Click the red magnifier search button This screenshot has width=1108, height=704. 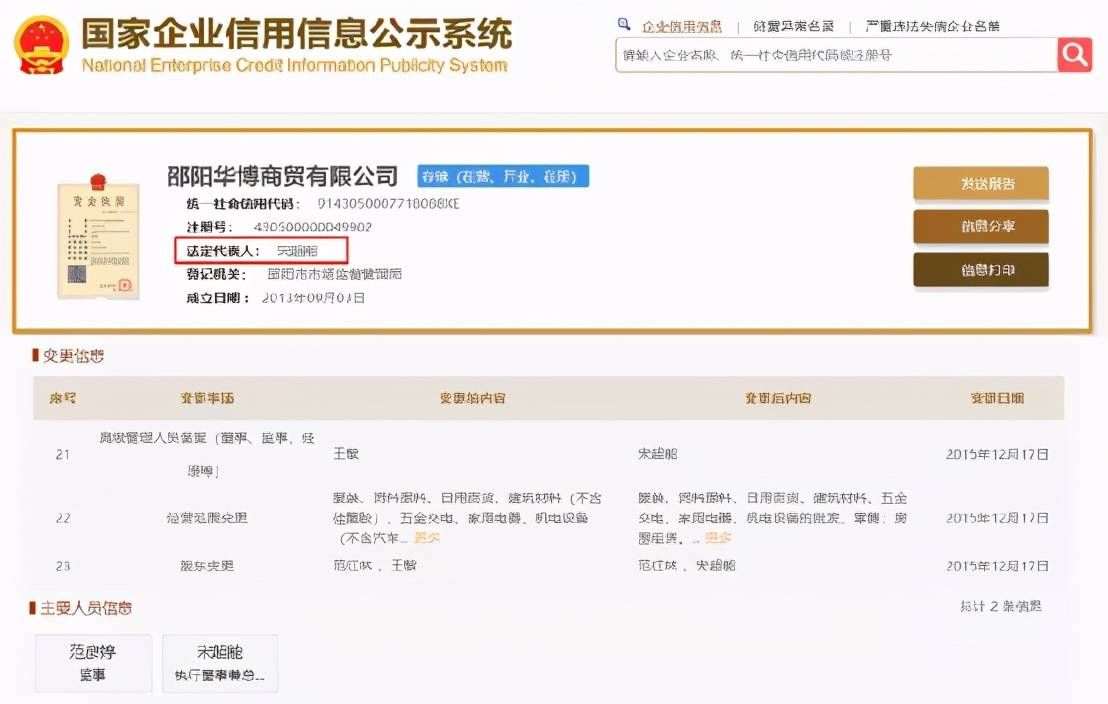(1074, 55)
